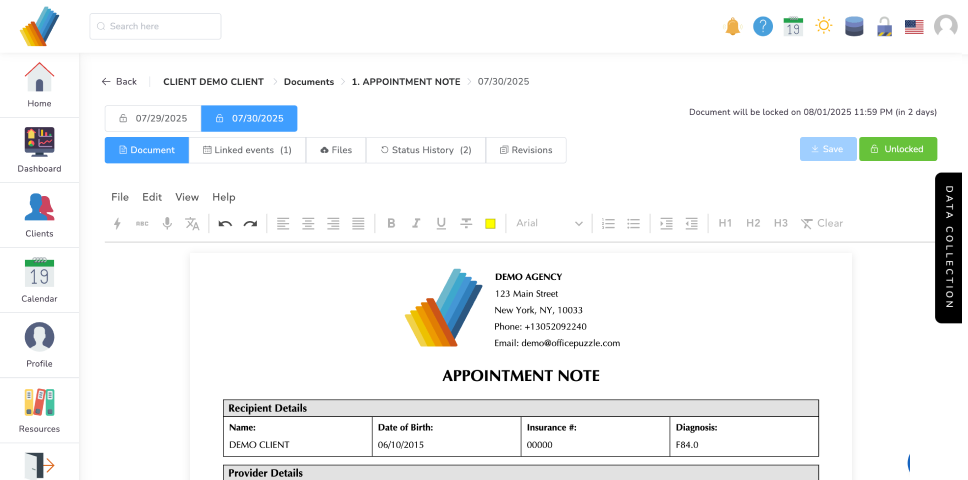
Task: Click the translate icon in editor toolbar
Action: (192, 224)
